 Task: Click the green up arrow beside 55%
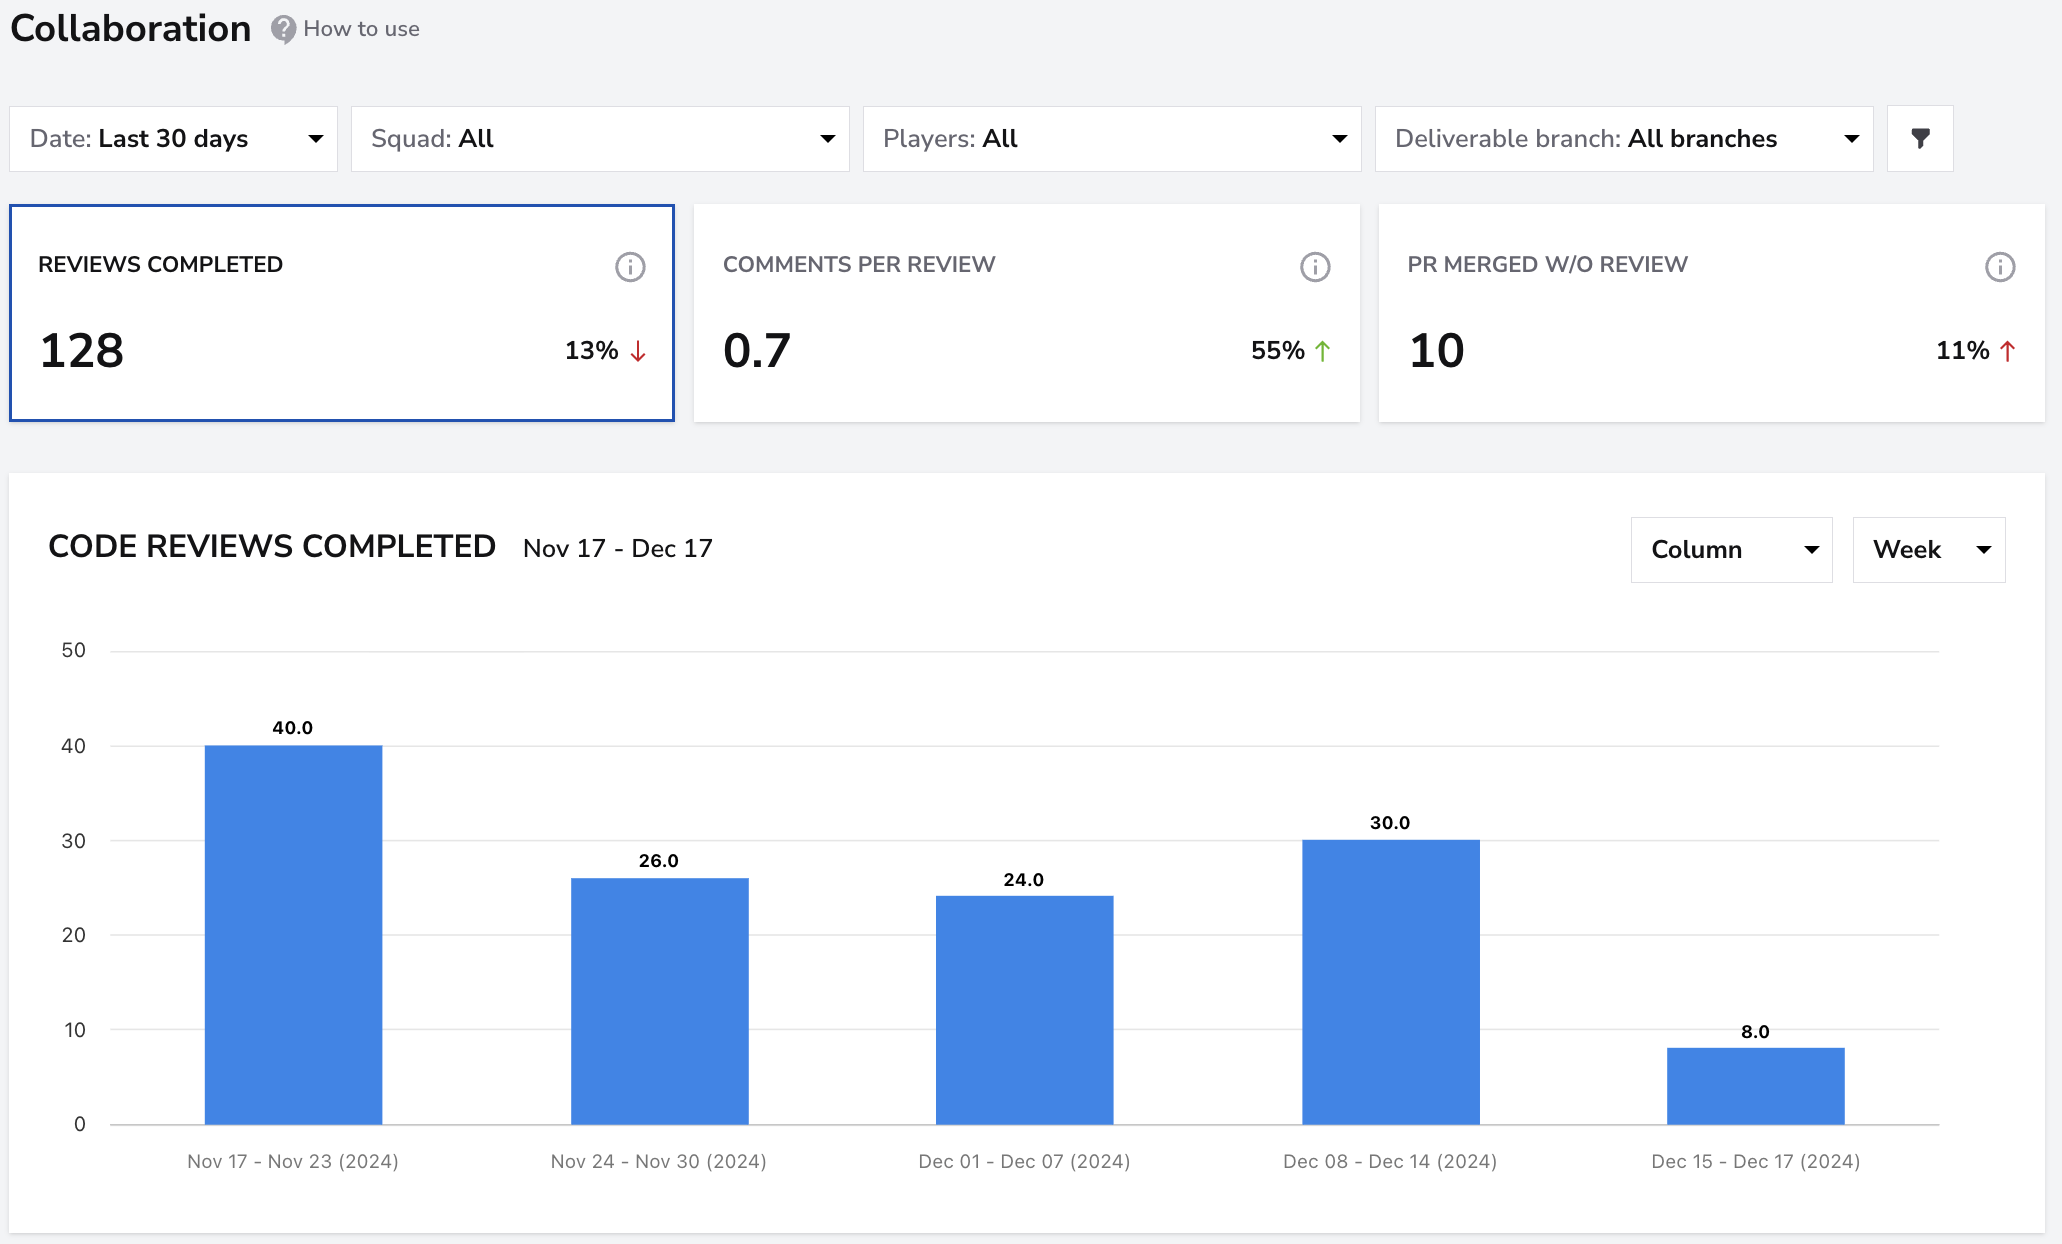click(x=1323, y=351)
